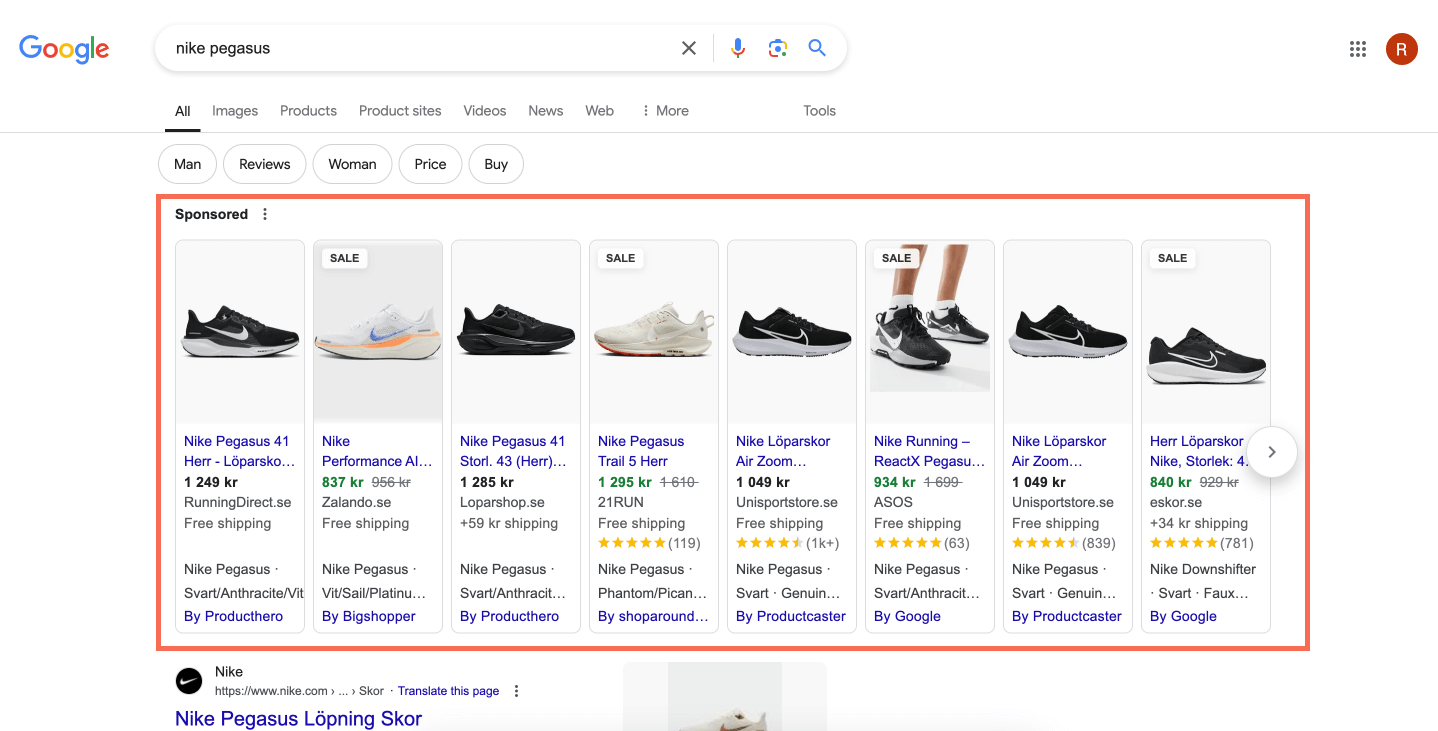The image size is (1438, 731).
Task: Open Google Lens camera search
Action: click(777, 47)
